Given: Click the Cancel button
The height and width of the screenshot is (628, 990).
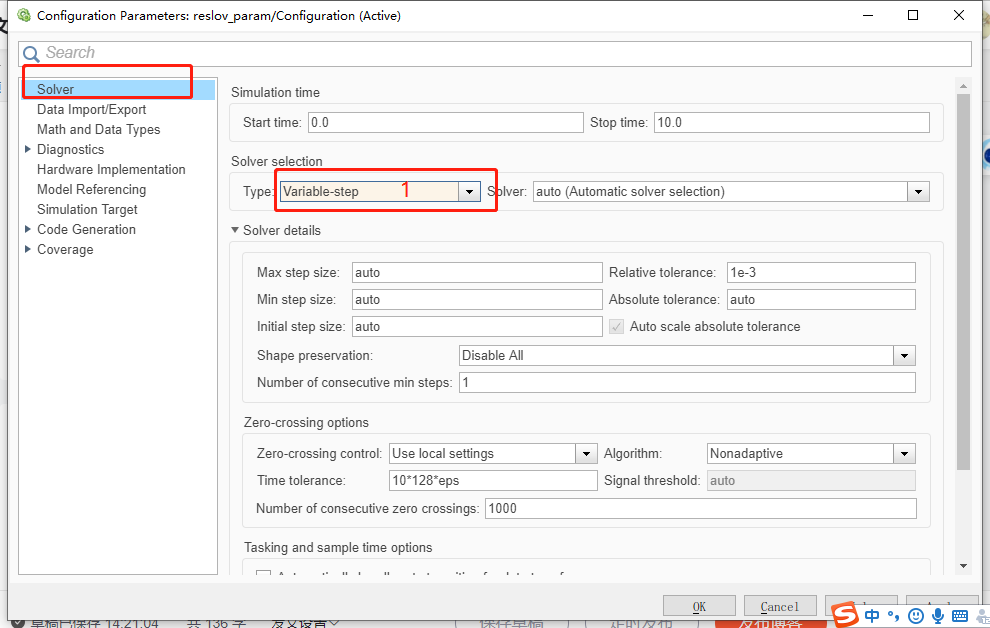Looking at the screenshot, I should click(x=780, y=605).
